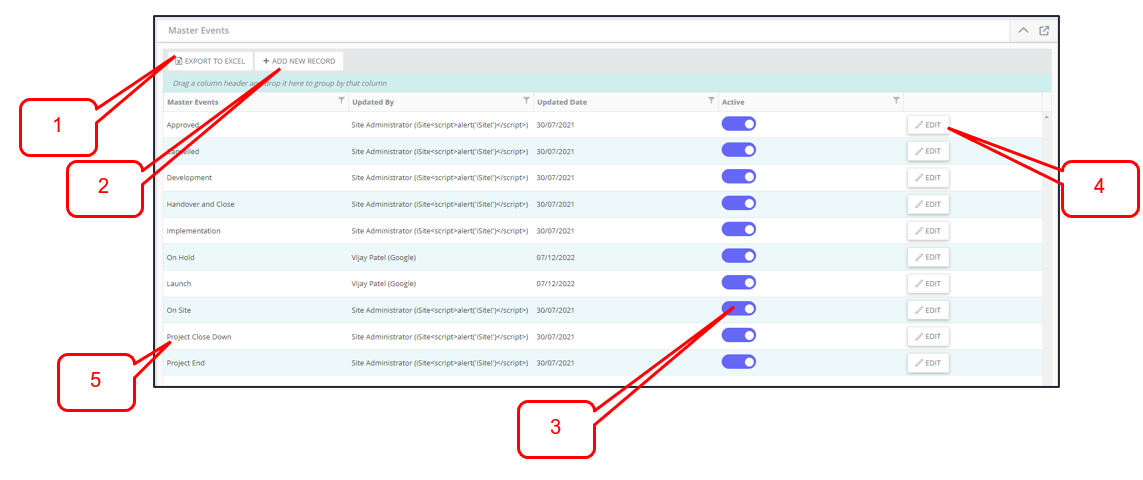Edit the On Site event

click(x=928, y=310)
